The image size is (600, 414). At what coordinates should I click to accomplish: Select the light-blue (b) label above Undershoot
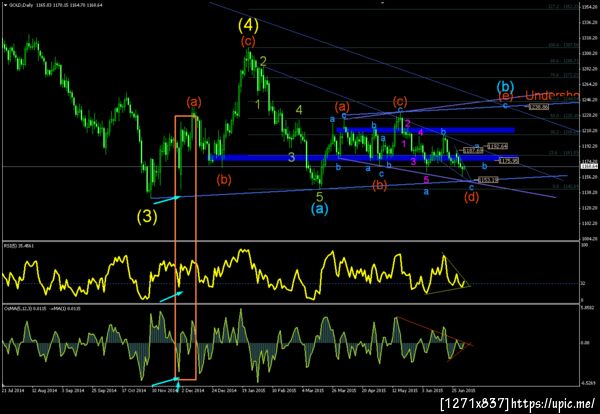pos(505,86)
